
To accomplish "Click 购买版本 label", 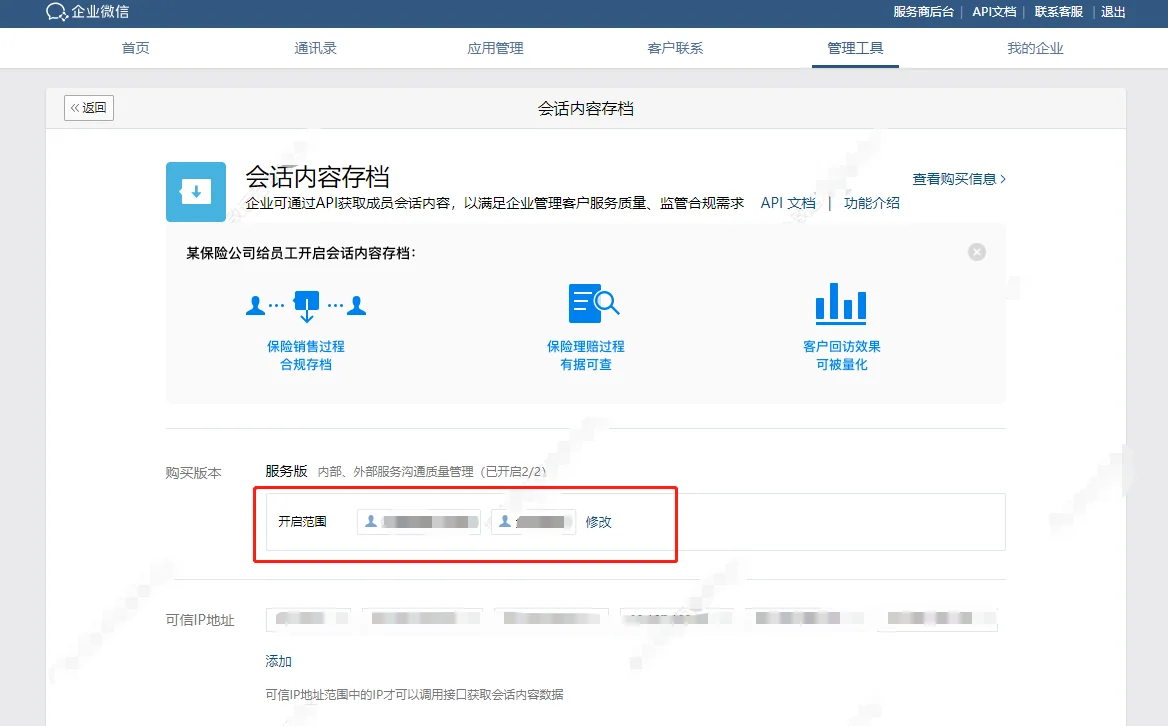I will (194, 473).
